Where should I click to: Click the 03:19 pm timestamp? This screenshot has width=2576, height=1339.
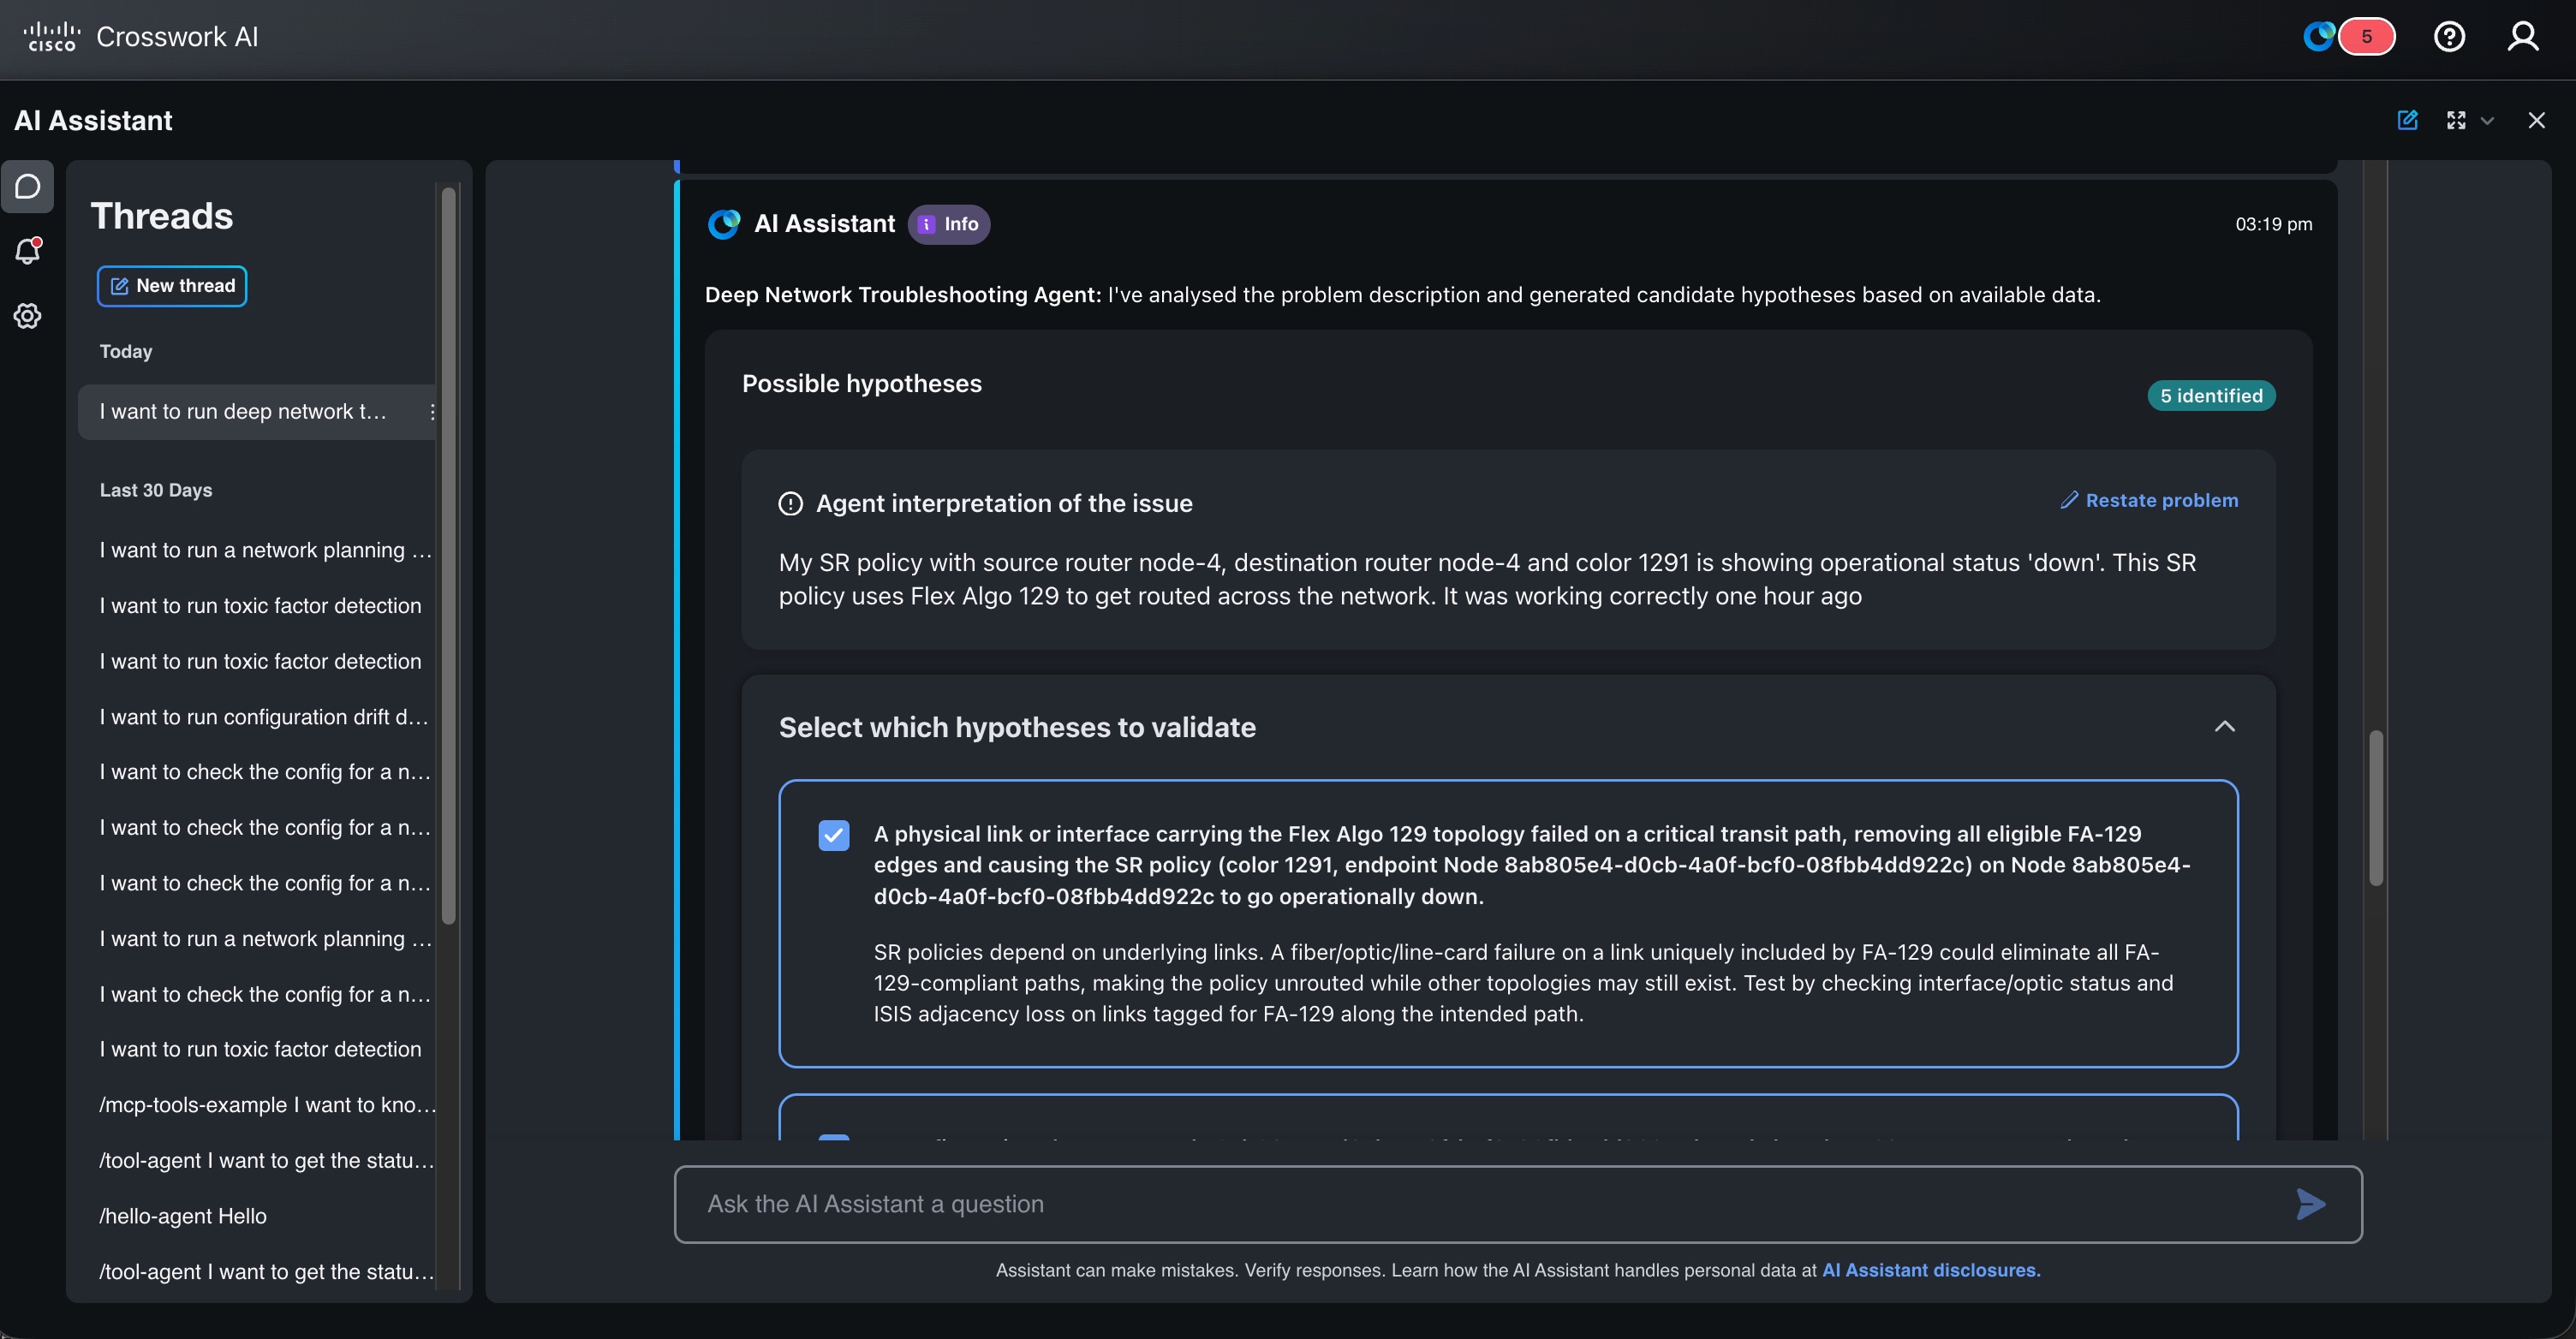coord(2273,224)
